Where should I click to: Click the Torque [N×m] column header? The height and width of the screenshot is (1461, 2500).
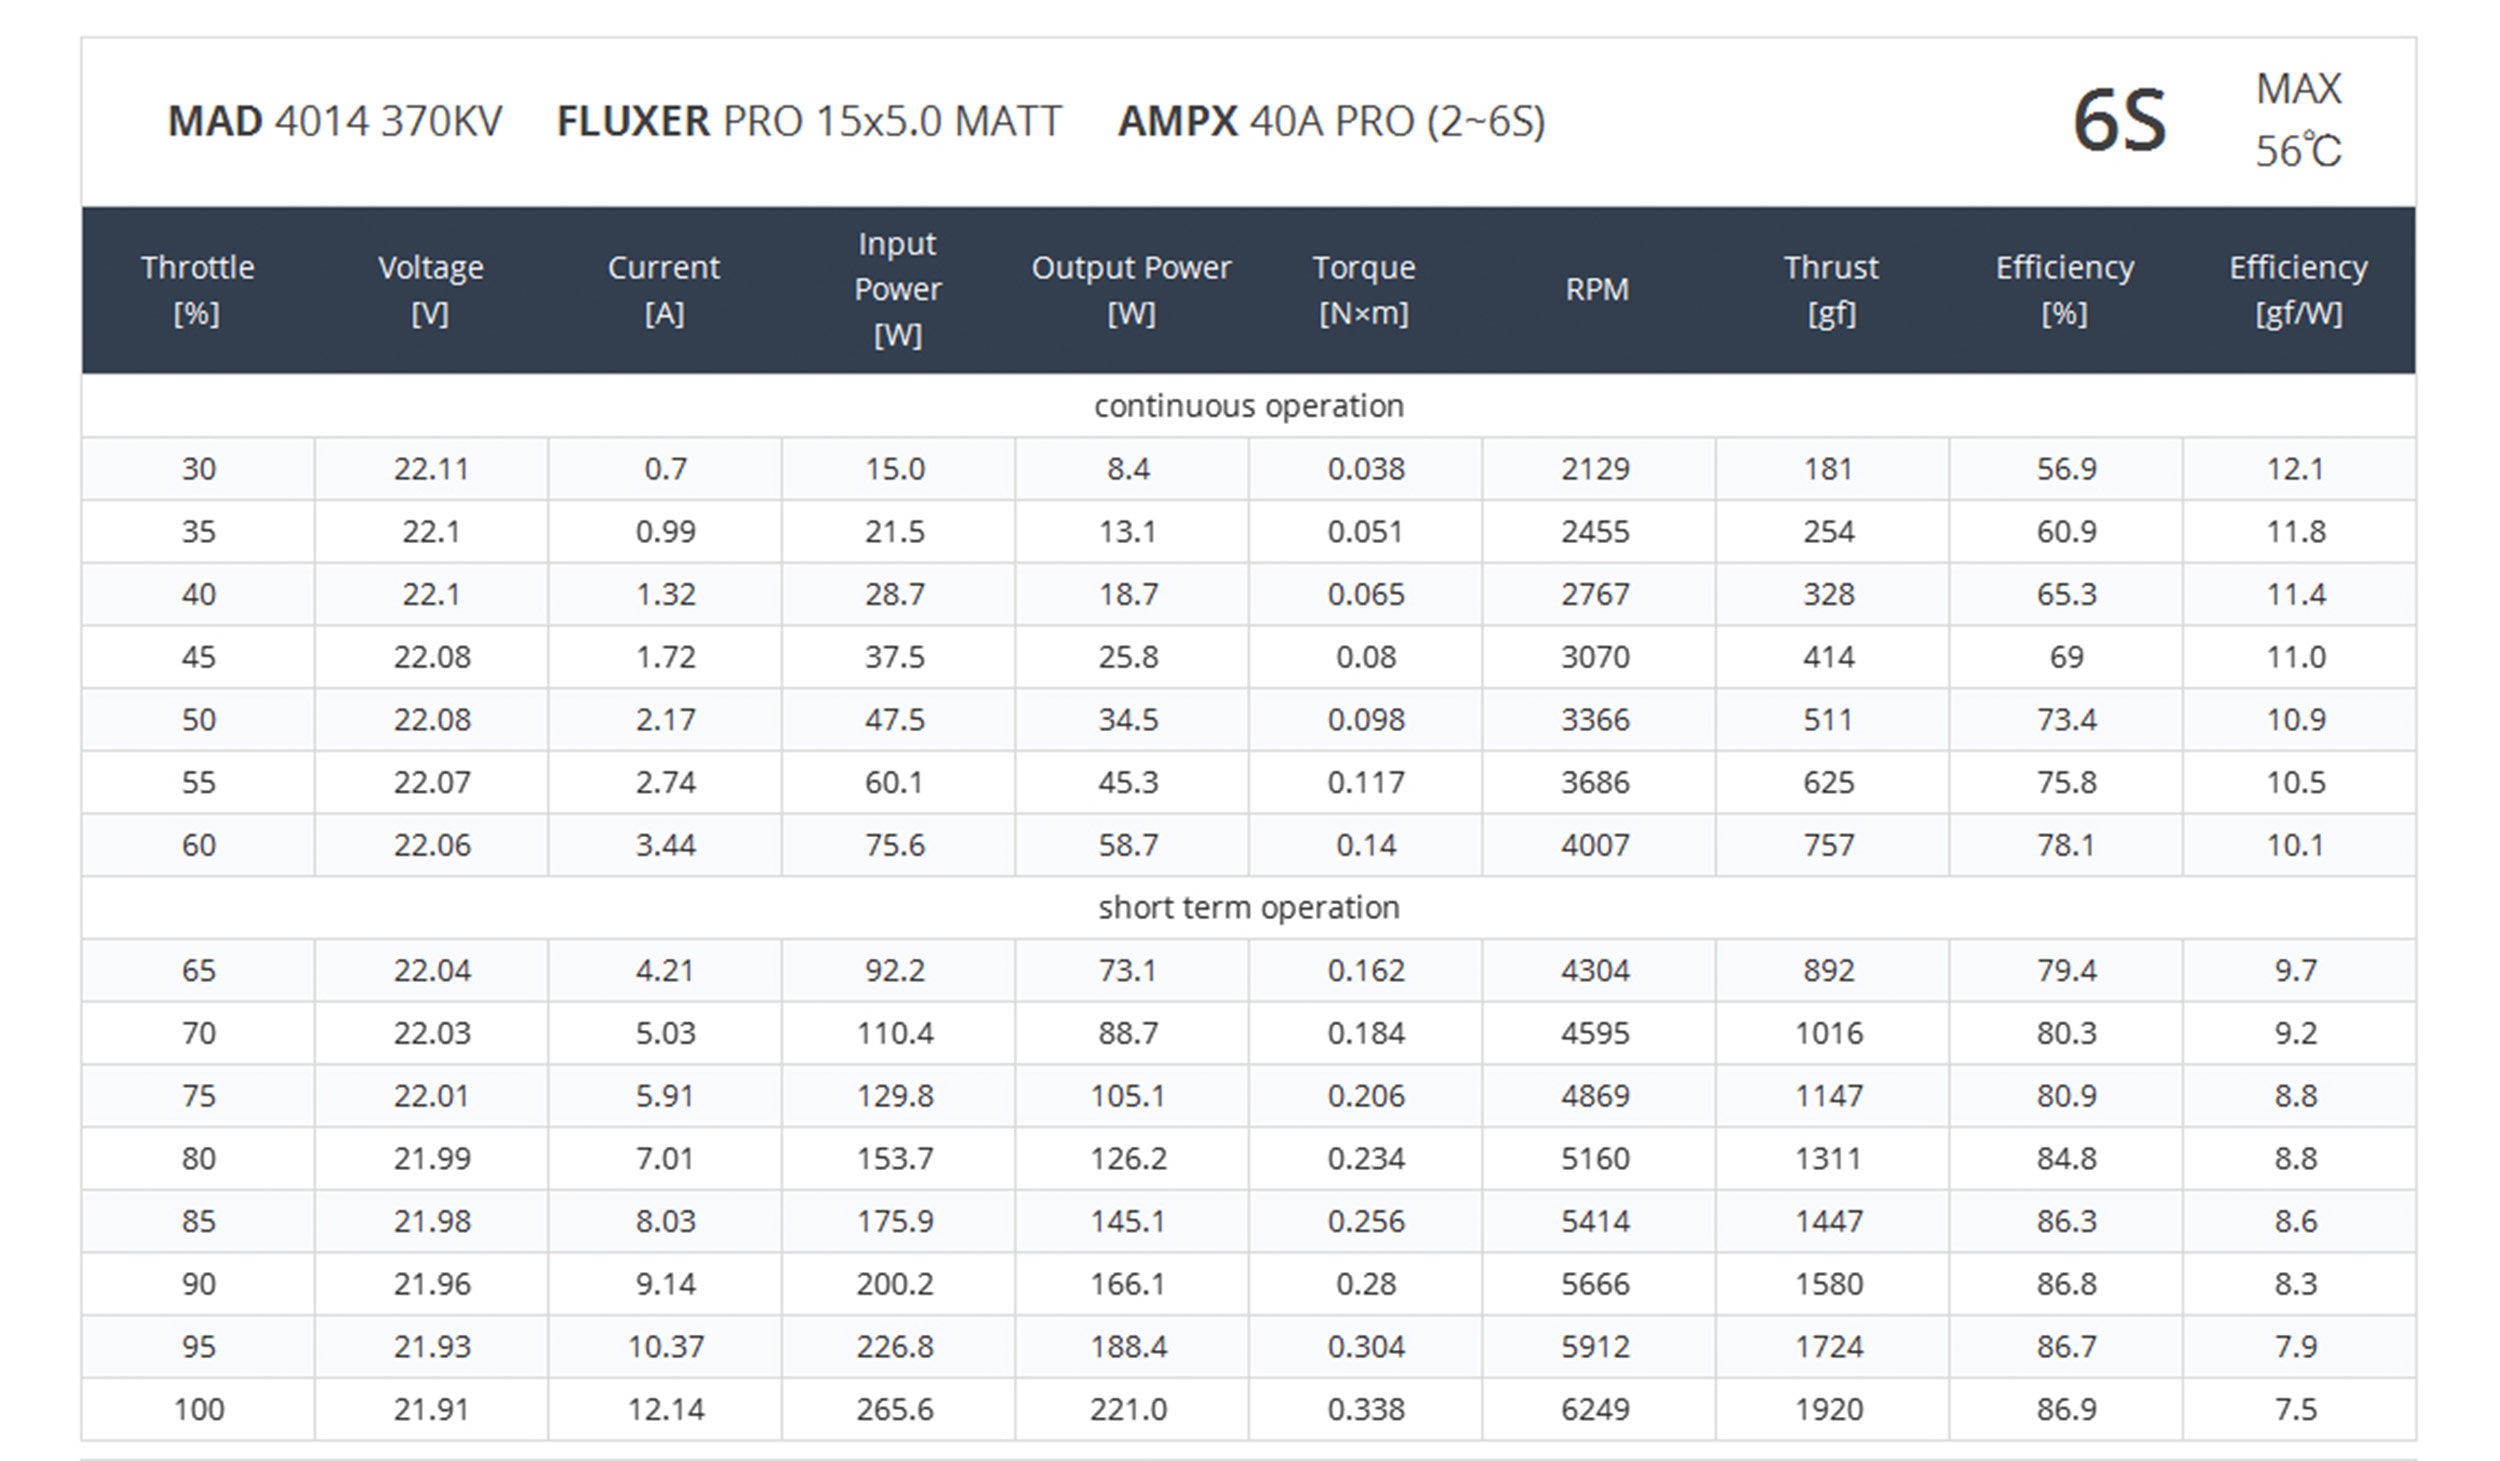[x=1364, y=290]
